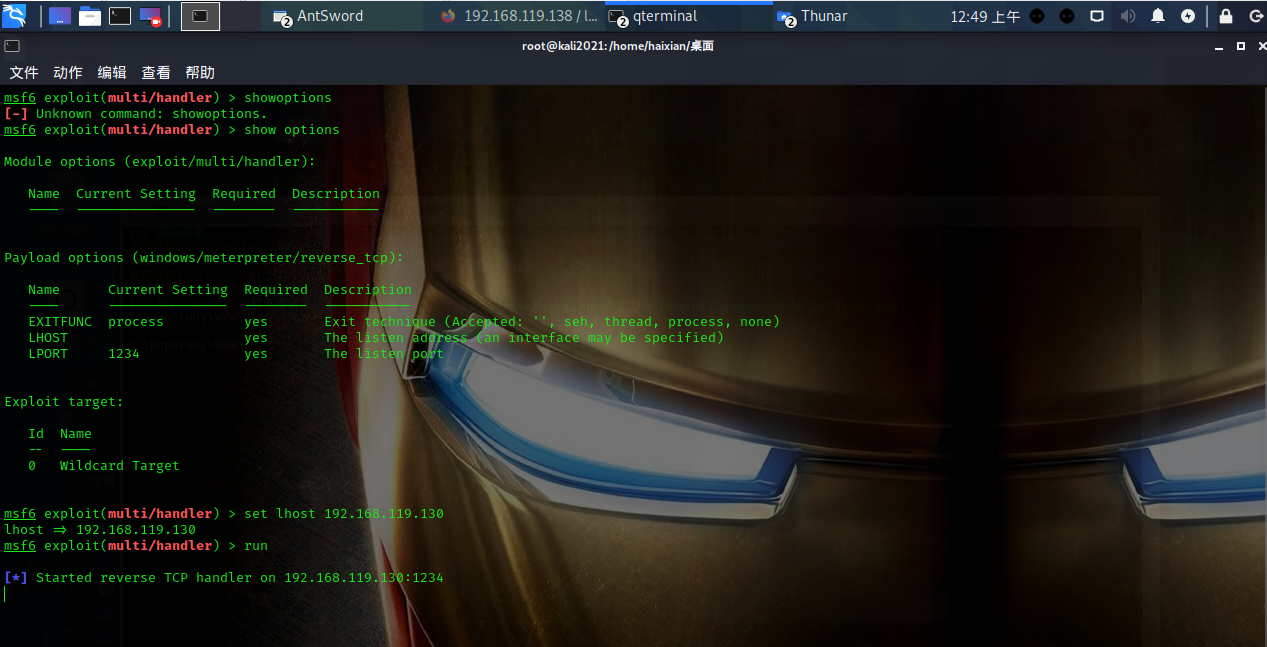Click the 'process' EXITFUNC setting value

click(x=136, y=322)
